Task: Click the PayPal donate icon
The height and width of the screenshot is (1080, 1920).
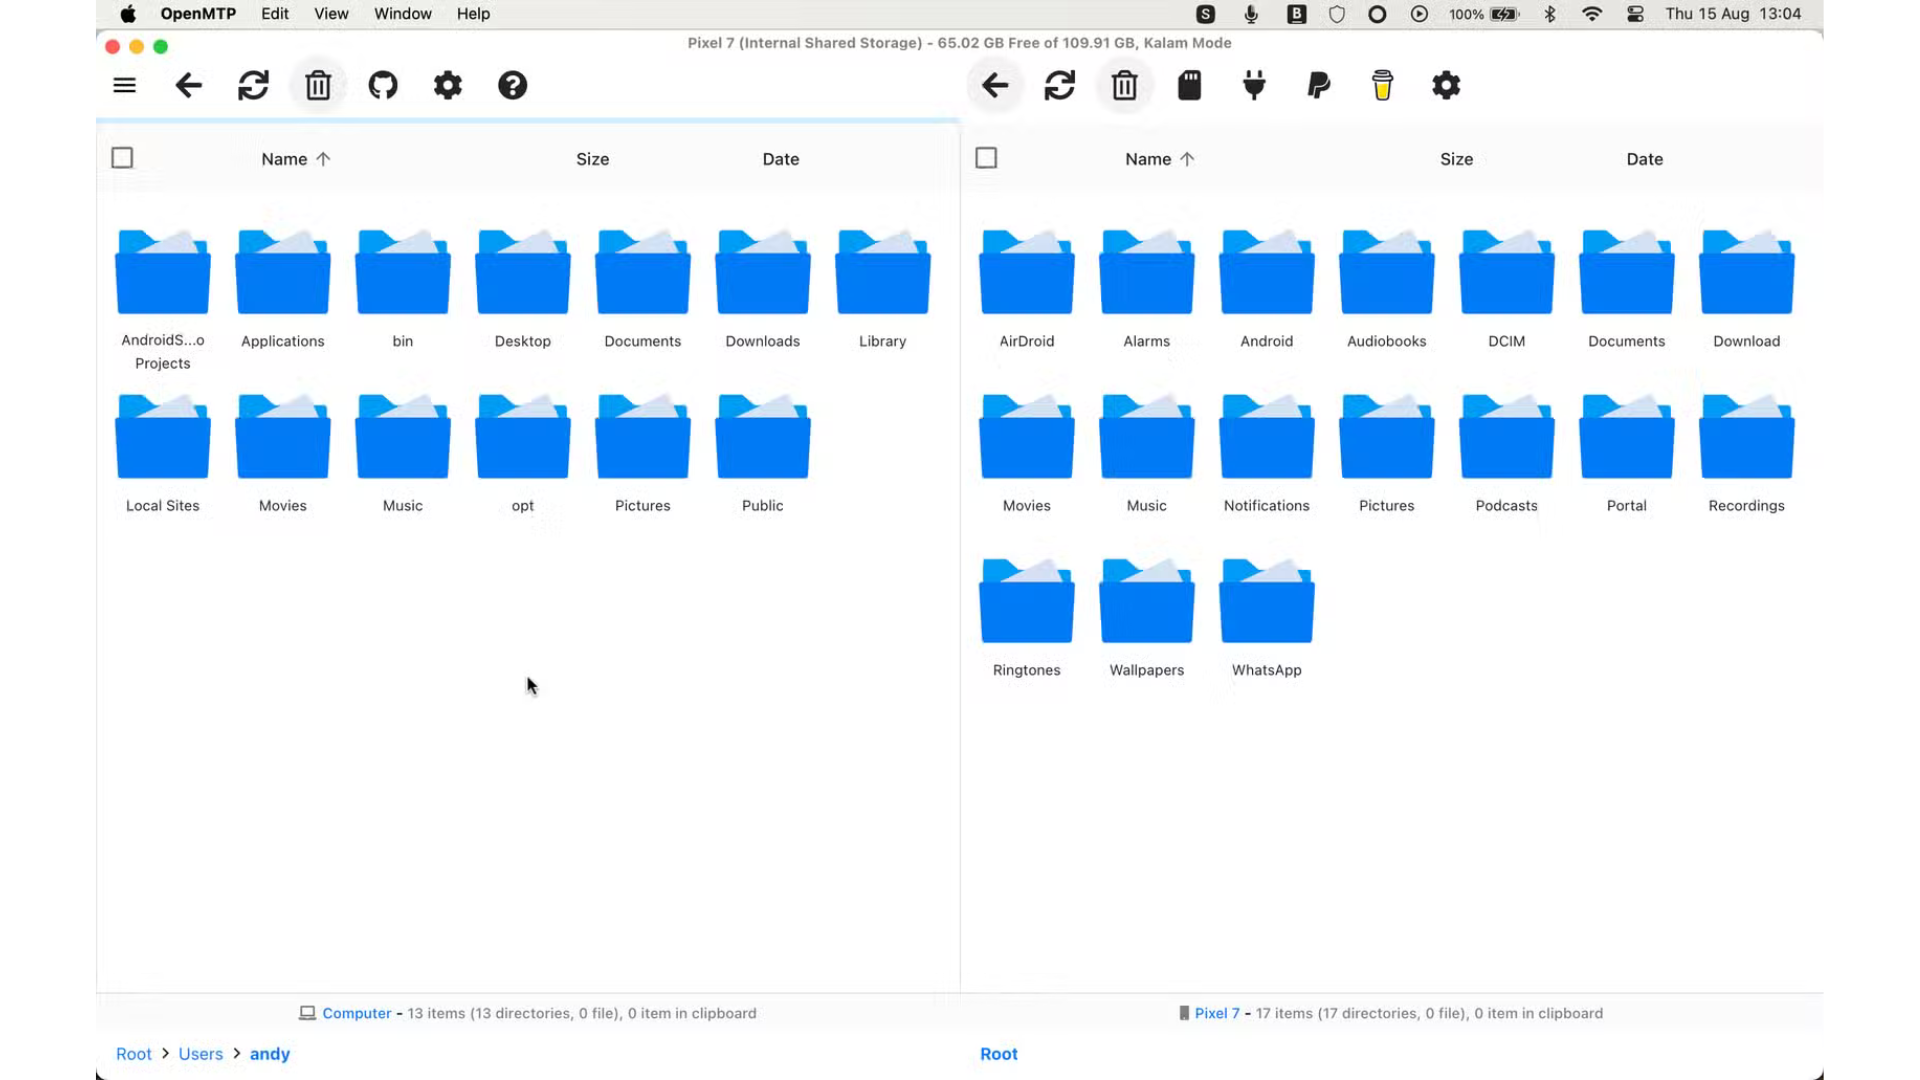Action: (x=1318, y=86)
